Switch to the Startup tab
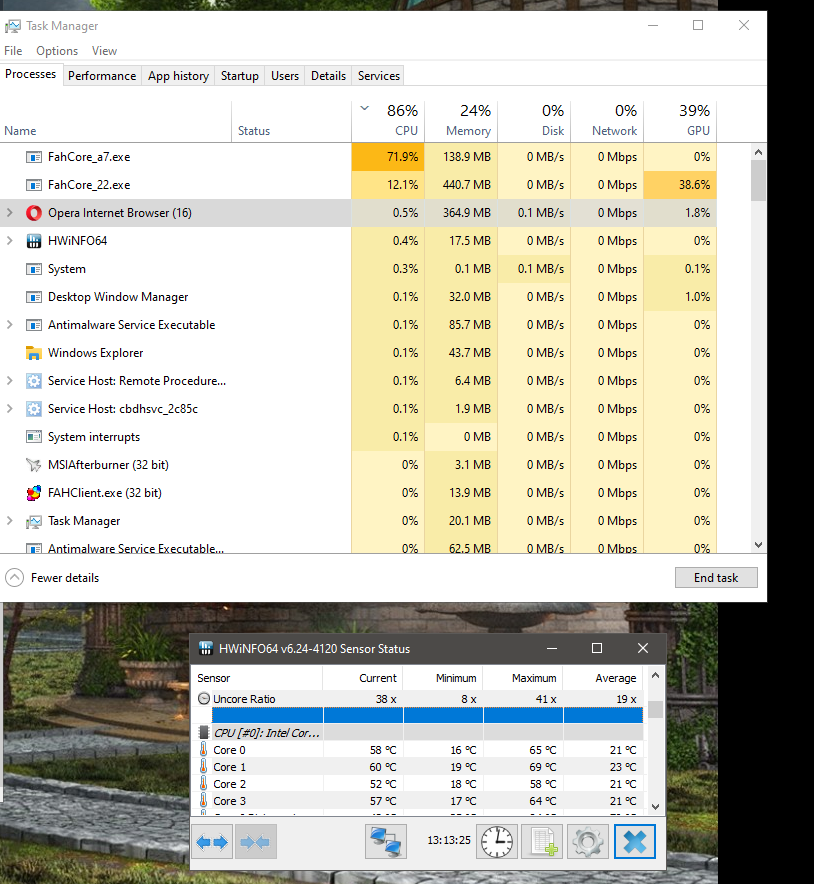814x884 pixels. [x=240, y=76]
